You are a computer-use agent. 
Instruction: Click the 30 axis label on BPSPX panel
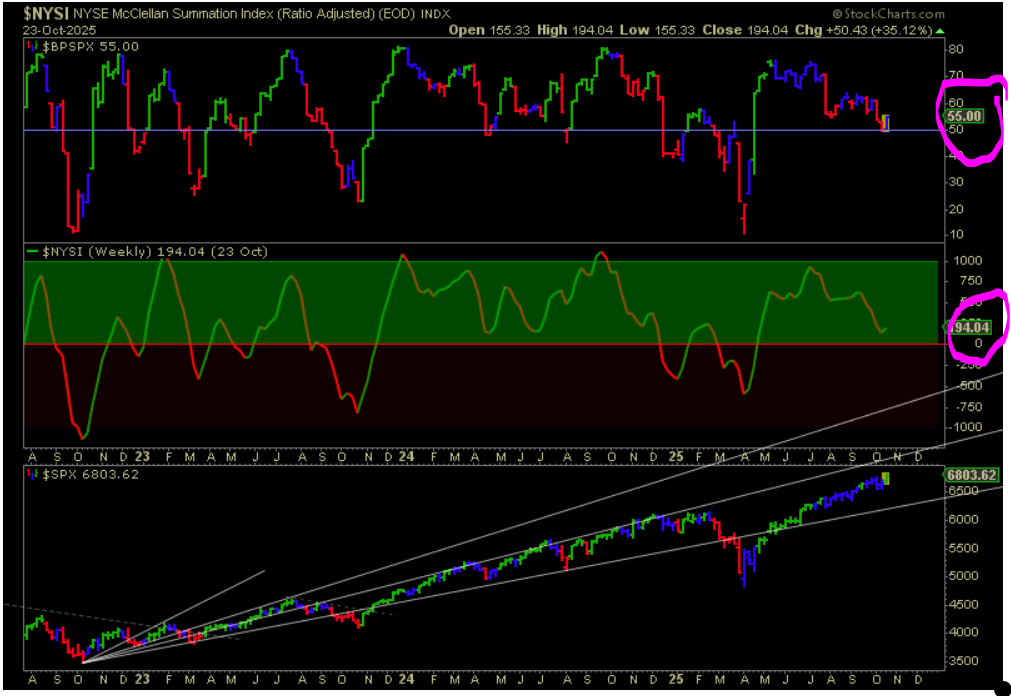956,182
